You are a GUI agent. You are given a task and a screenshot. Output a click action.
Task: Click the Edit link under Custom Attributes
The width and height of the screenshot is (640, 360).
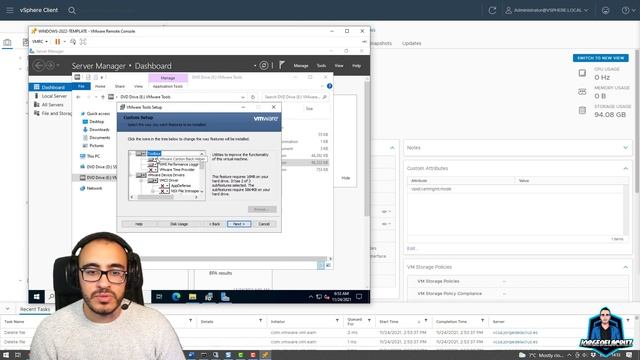(411, 248)
